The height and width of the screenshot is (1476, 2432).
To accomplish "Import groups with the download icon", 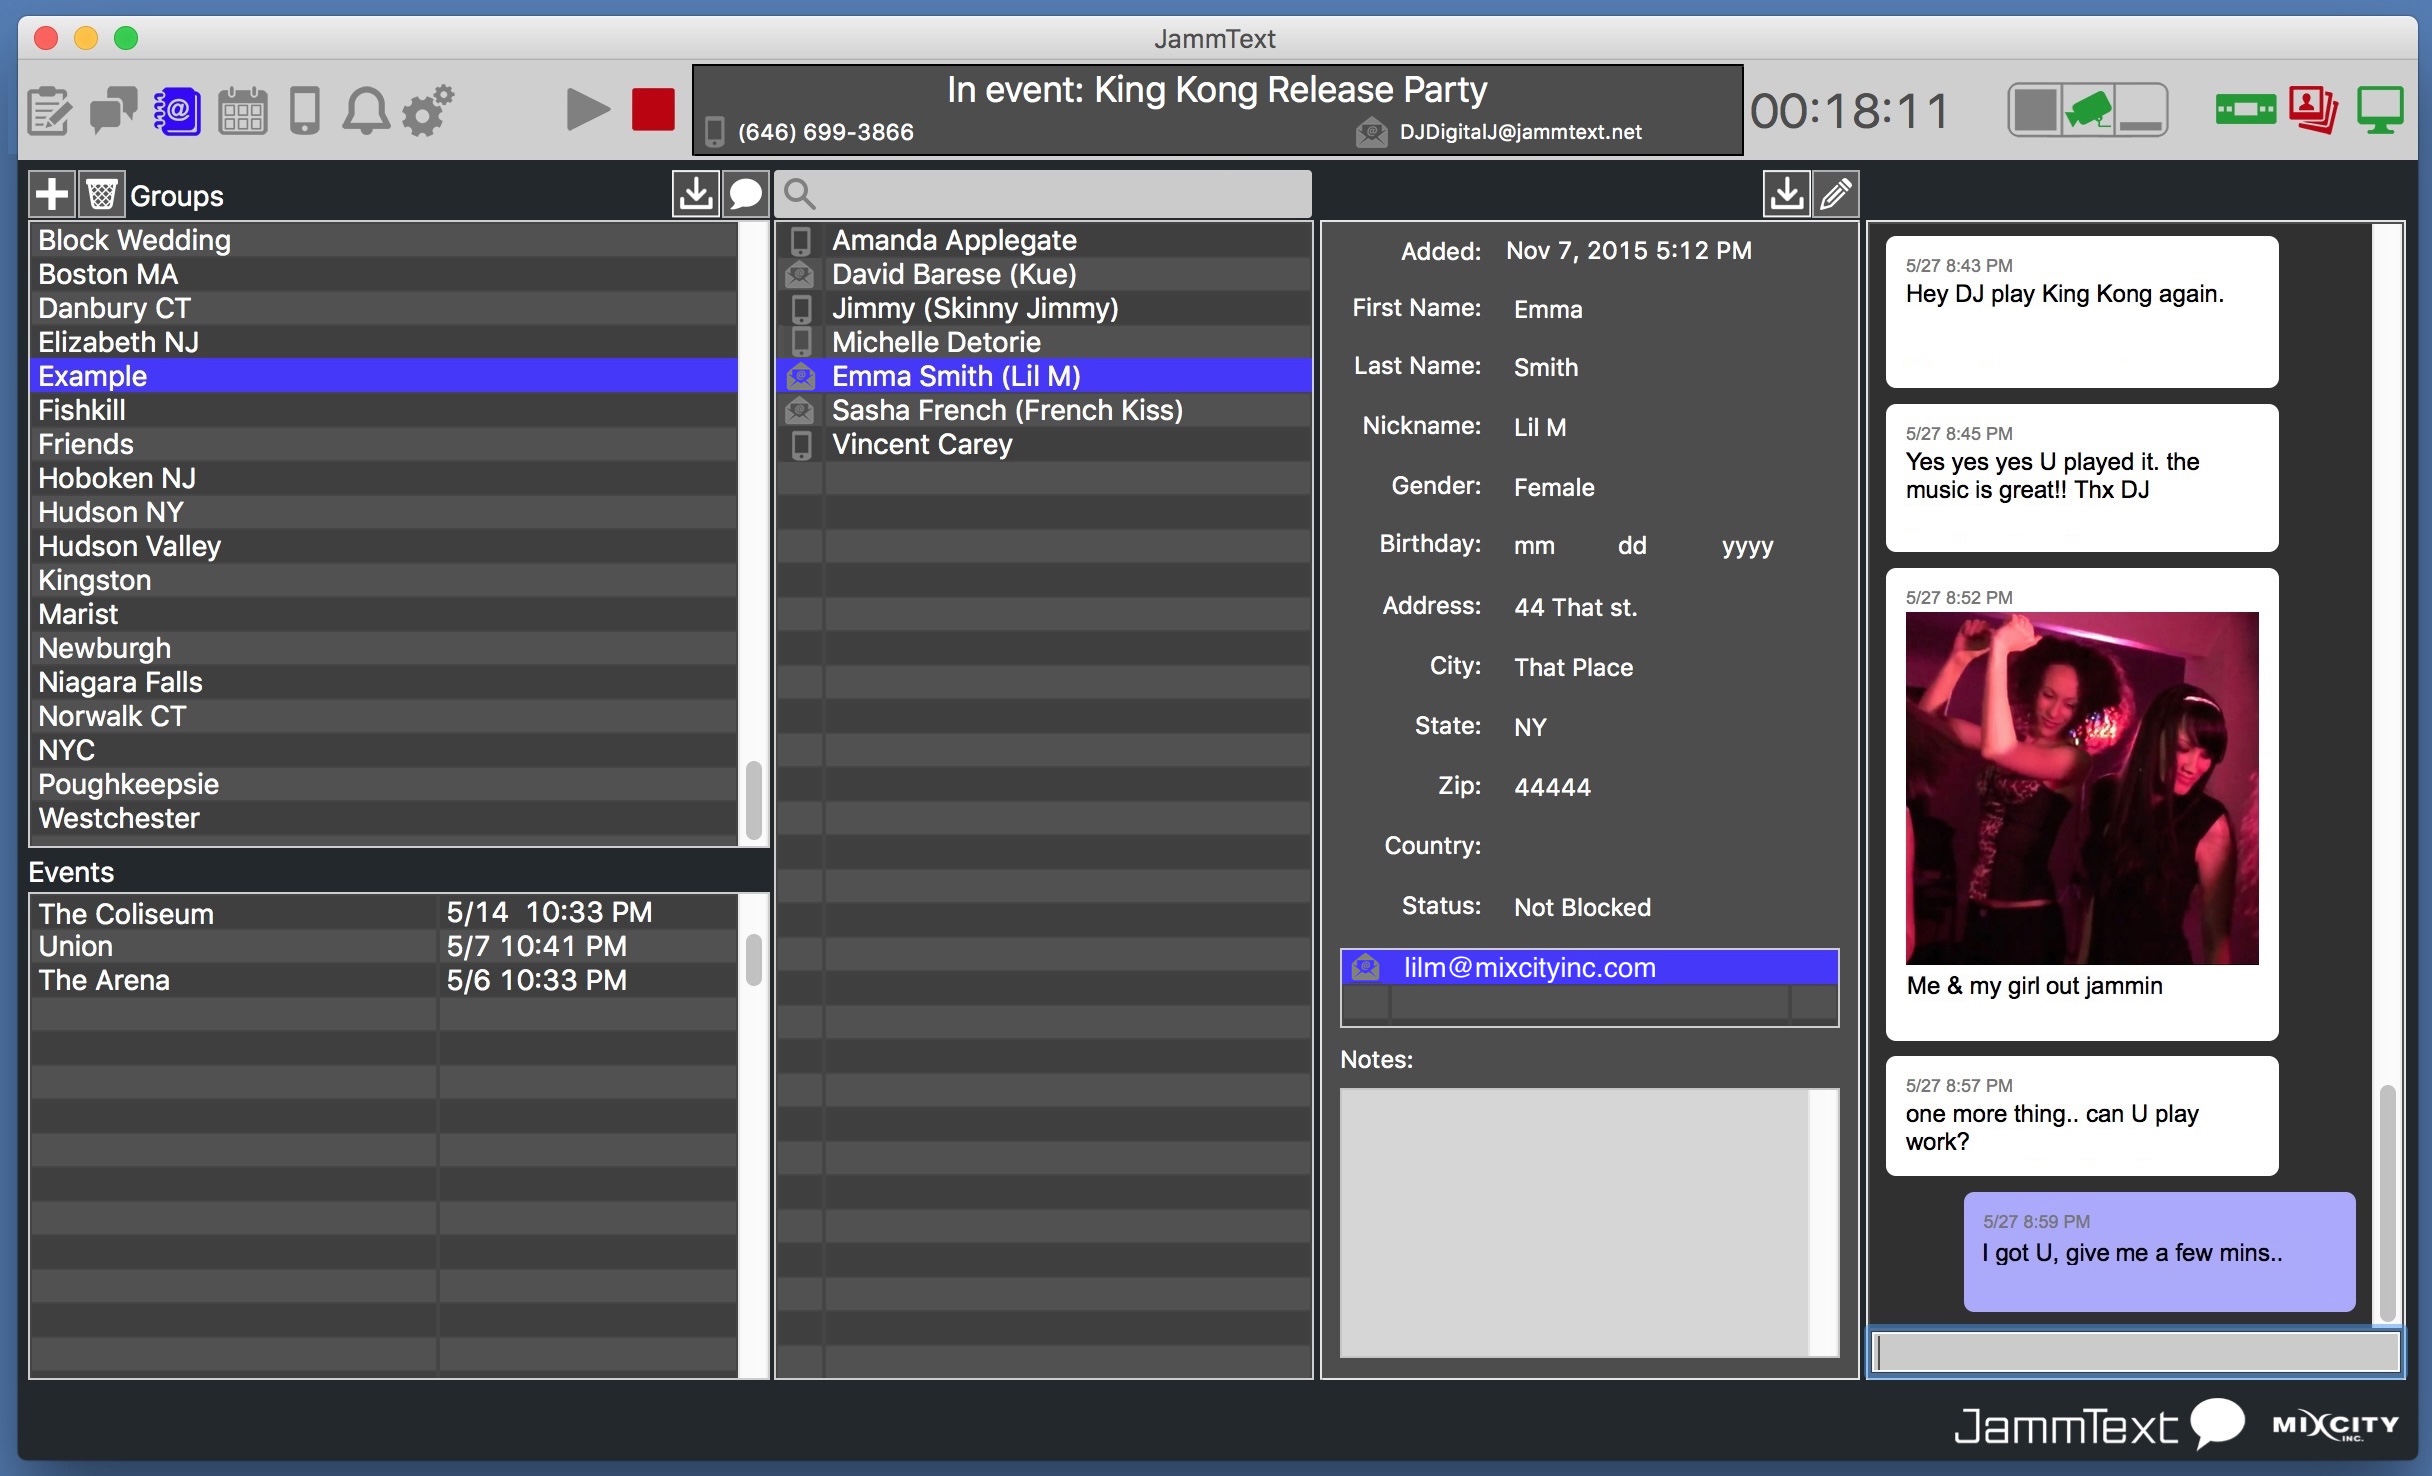I will point(696,194).
